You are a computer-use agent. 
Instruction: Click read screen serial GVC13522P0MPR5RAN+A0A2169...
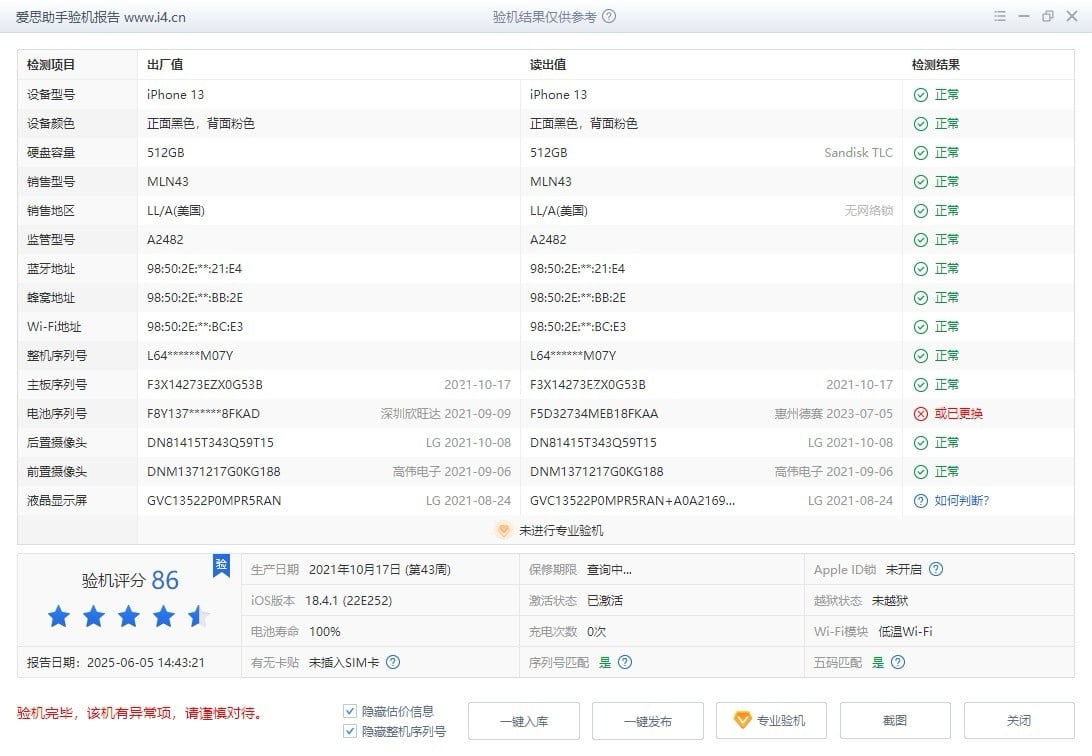tap(632, 501)
